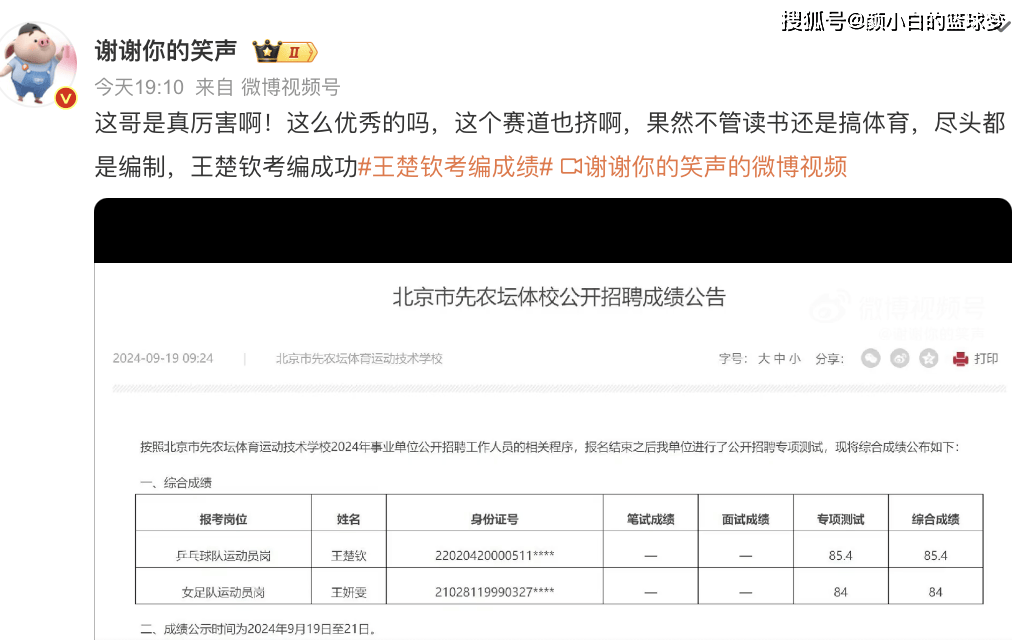This screenshot has width=1028, height=640.
Task: Click the black video header area
Action: point(553,230)
